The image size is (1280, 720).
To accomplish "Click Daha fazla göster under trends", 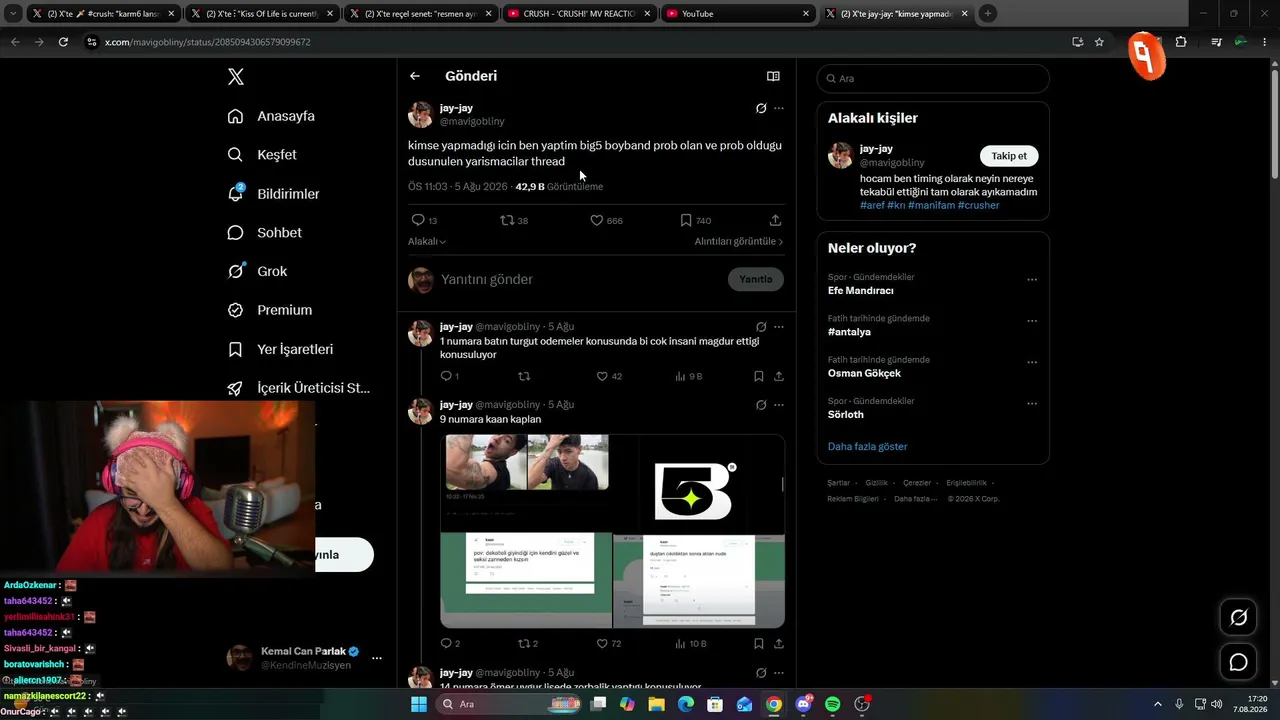I will pos(868,446).
